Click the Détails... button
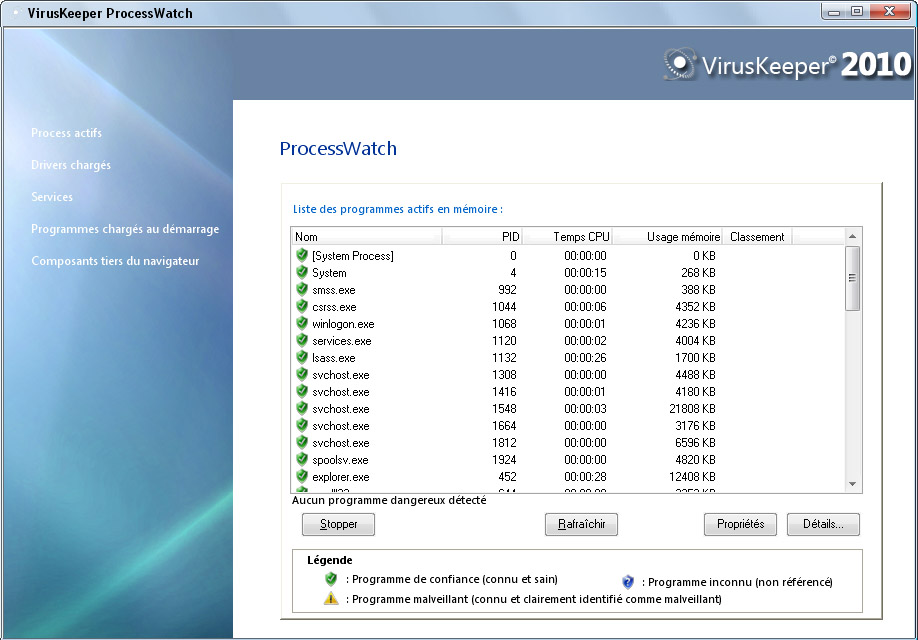 pos(823,524)
